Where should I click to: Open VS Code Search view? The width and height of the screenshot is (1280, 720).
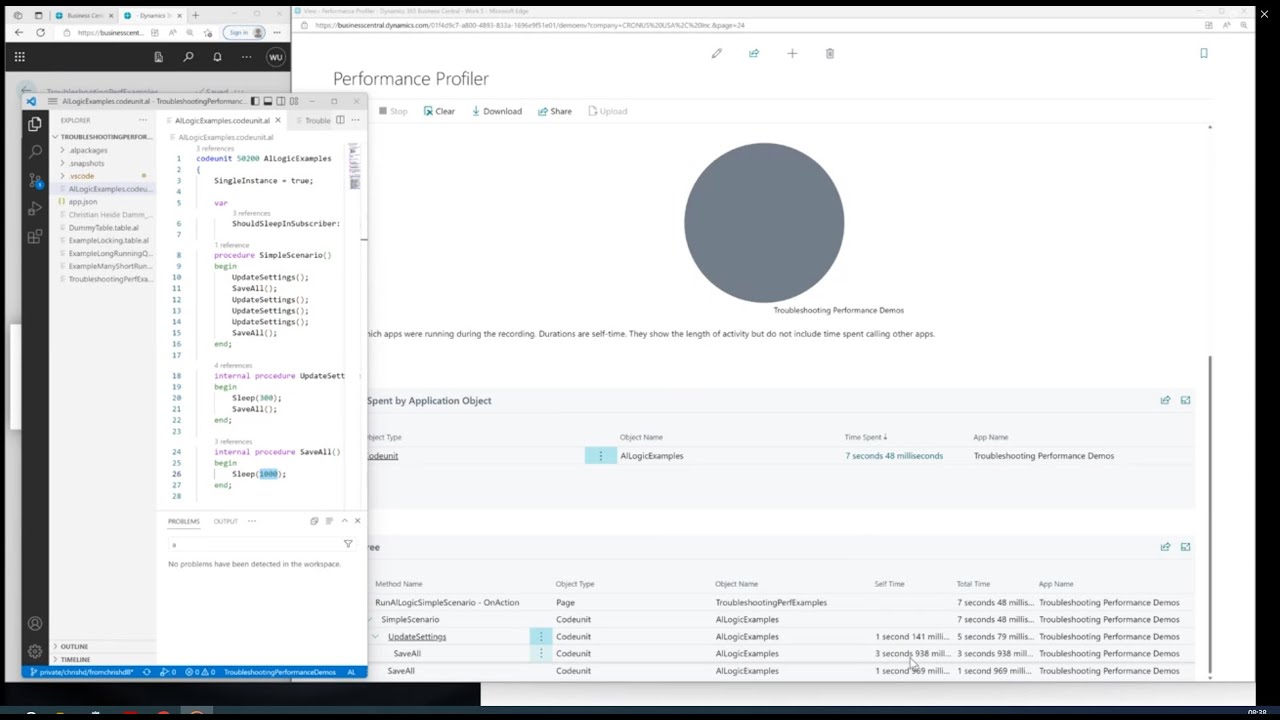(35, 152)
